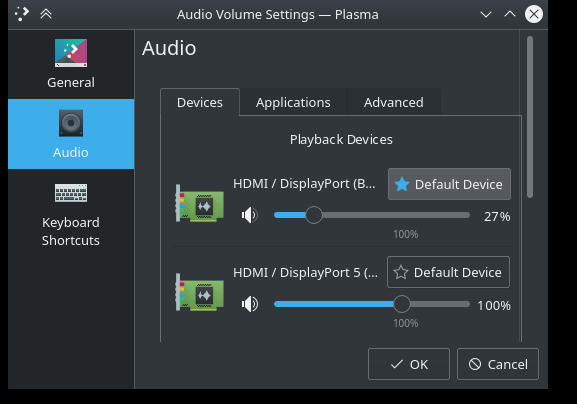Click the first HDMI sound card icon
This screenshot has width=577, height=404.
click(199, 203)
